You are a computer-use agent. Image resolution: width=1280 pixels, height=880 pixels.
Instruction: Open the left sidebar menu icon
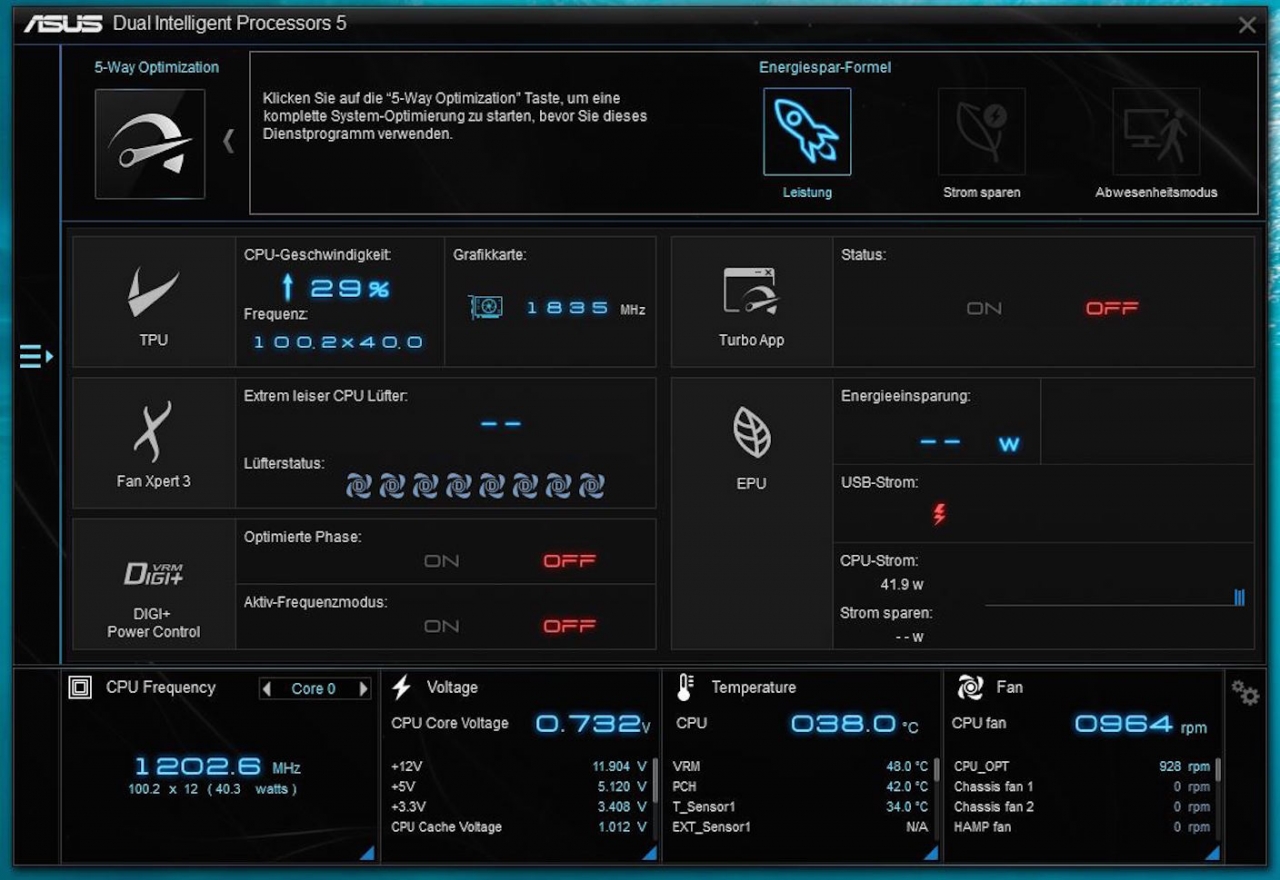(x=36, y=356)
